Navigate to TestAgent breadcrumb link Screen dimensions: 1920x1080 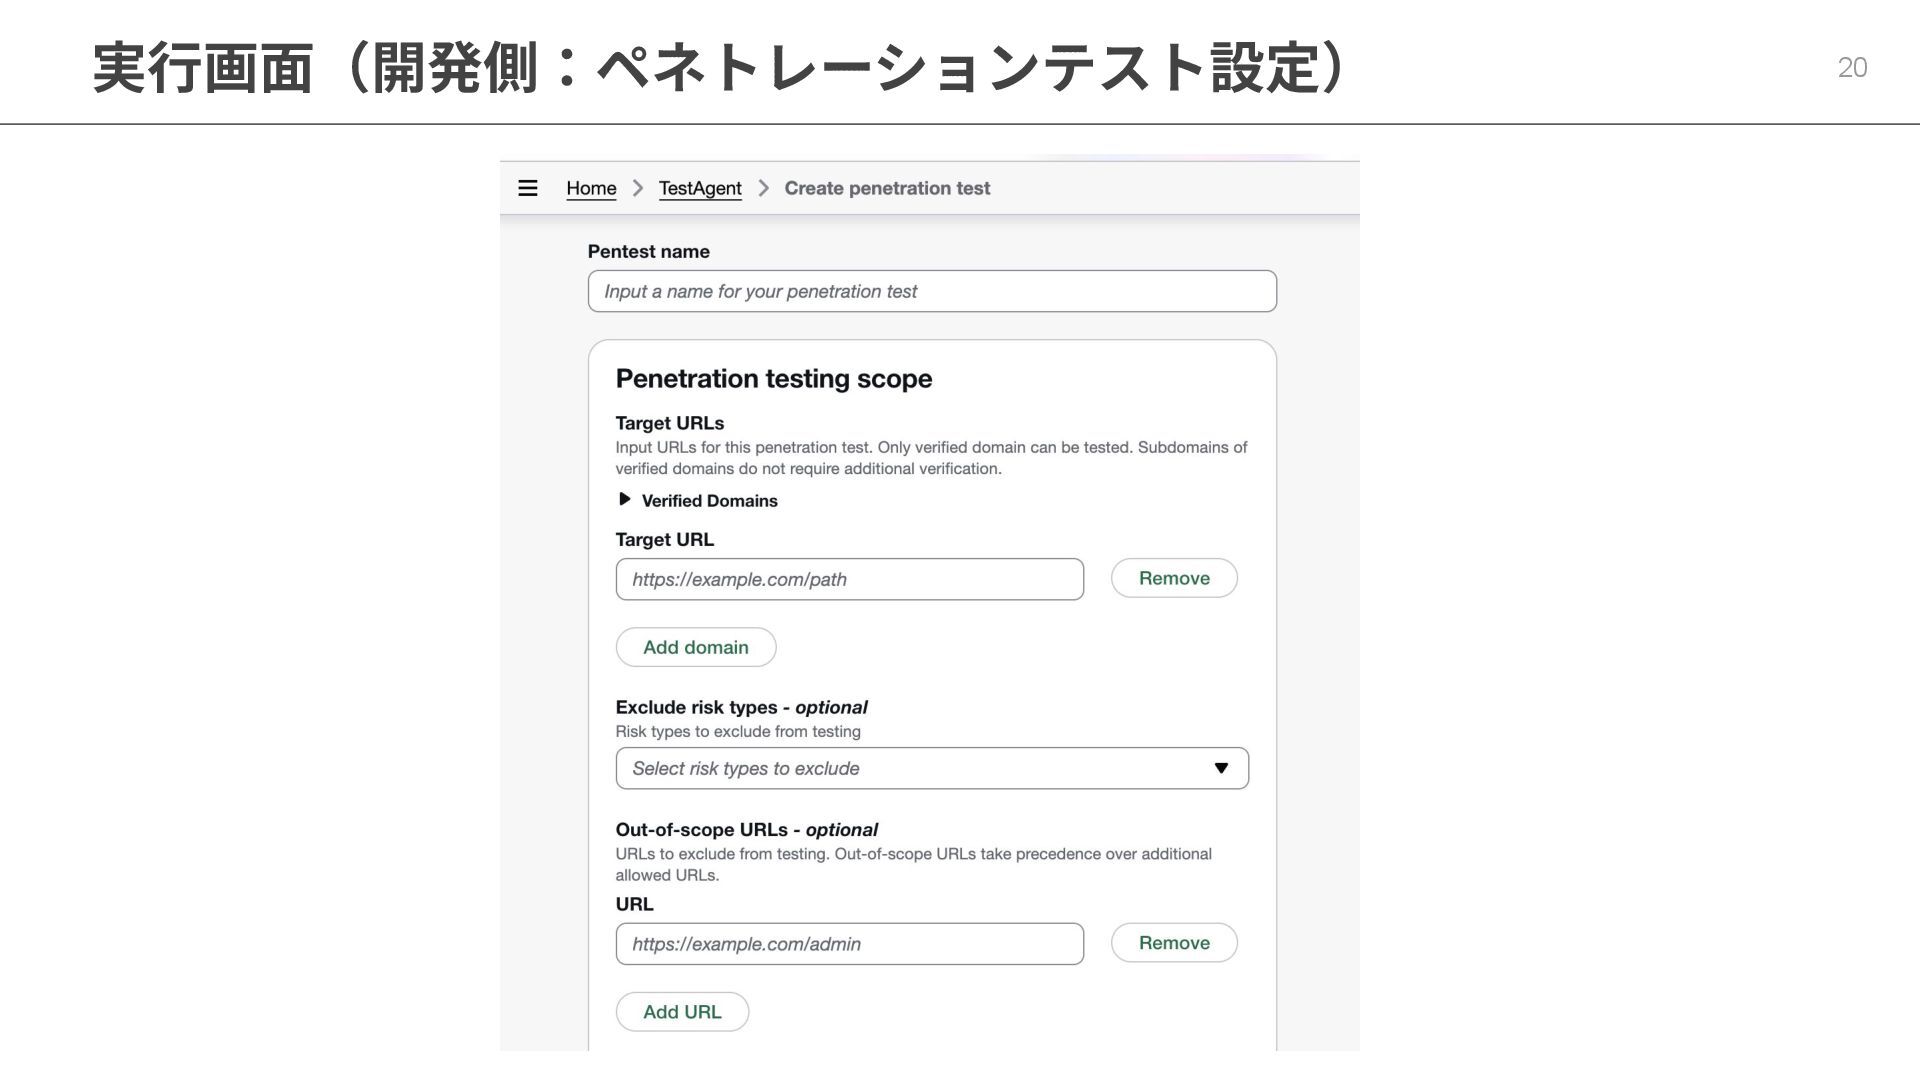700,188
